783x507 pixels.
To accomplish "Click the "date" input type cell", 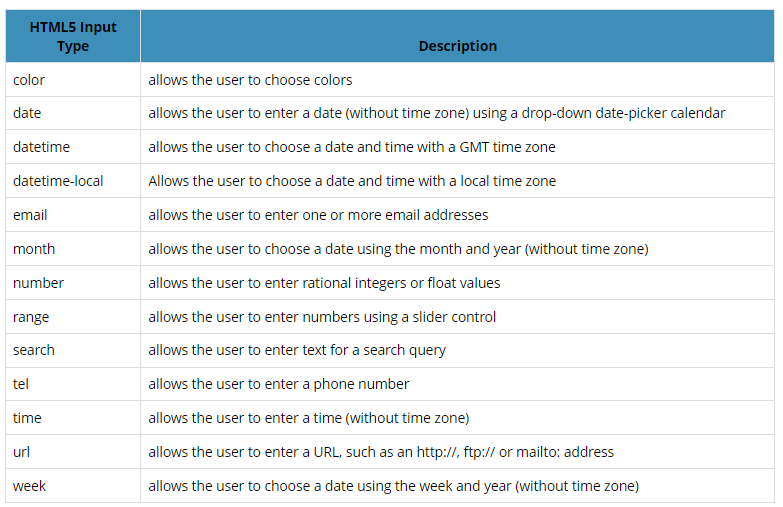I will click(x=27, y=113).
